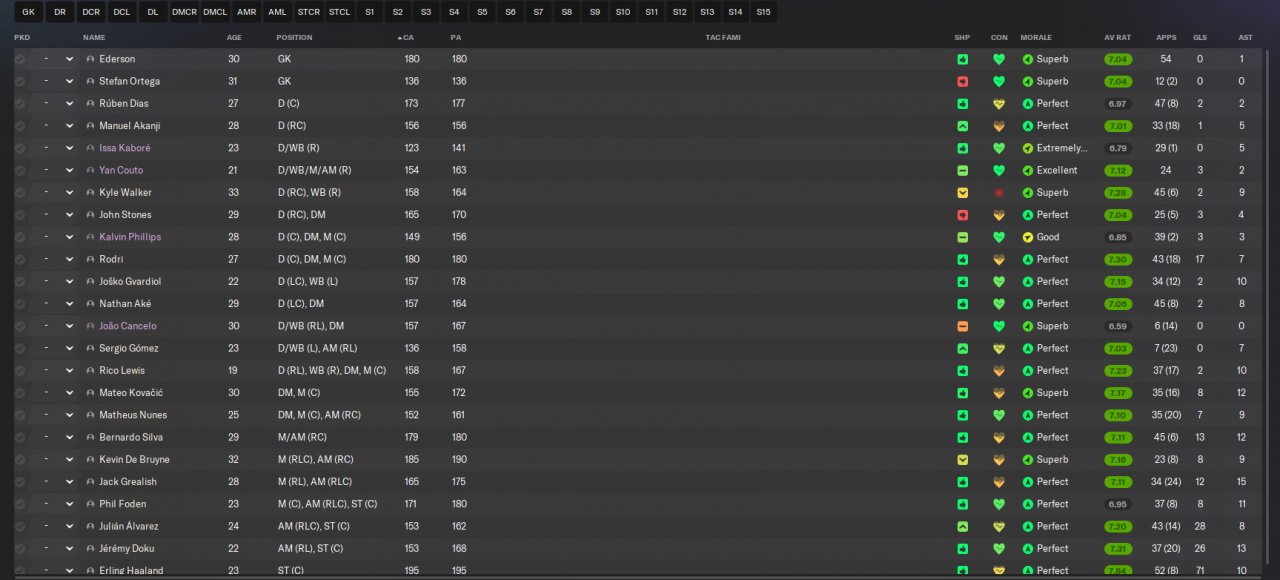Toggle the picked checkmark for Ederson
The image size is (1280, 580).
[20, 59]
